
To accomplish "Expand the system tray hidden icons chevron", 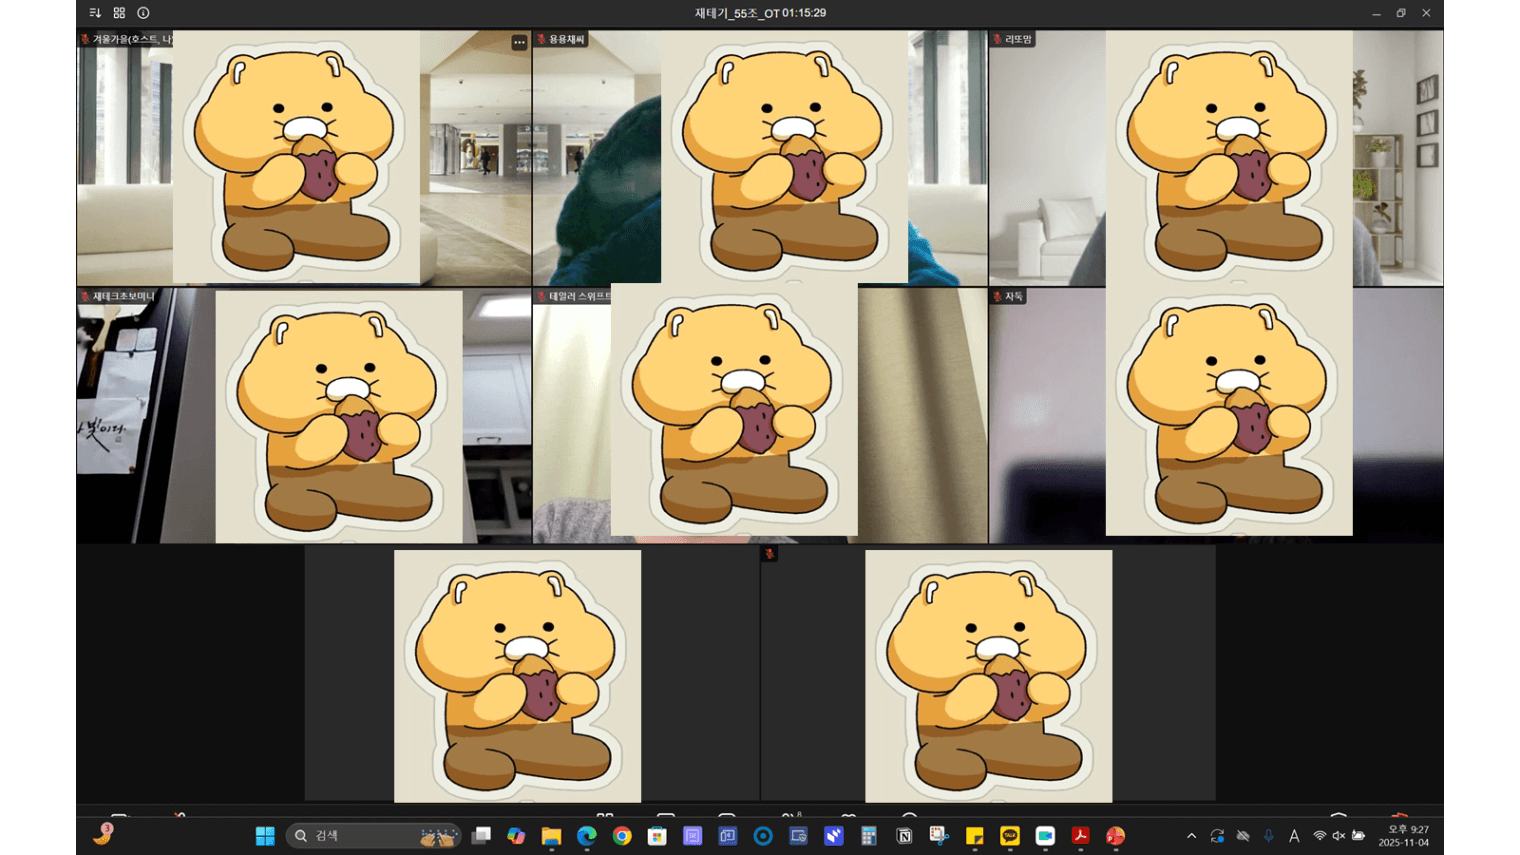I will 1191,836.
